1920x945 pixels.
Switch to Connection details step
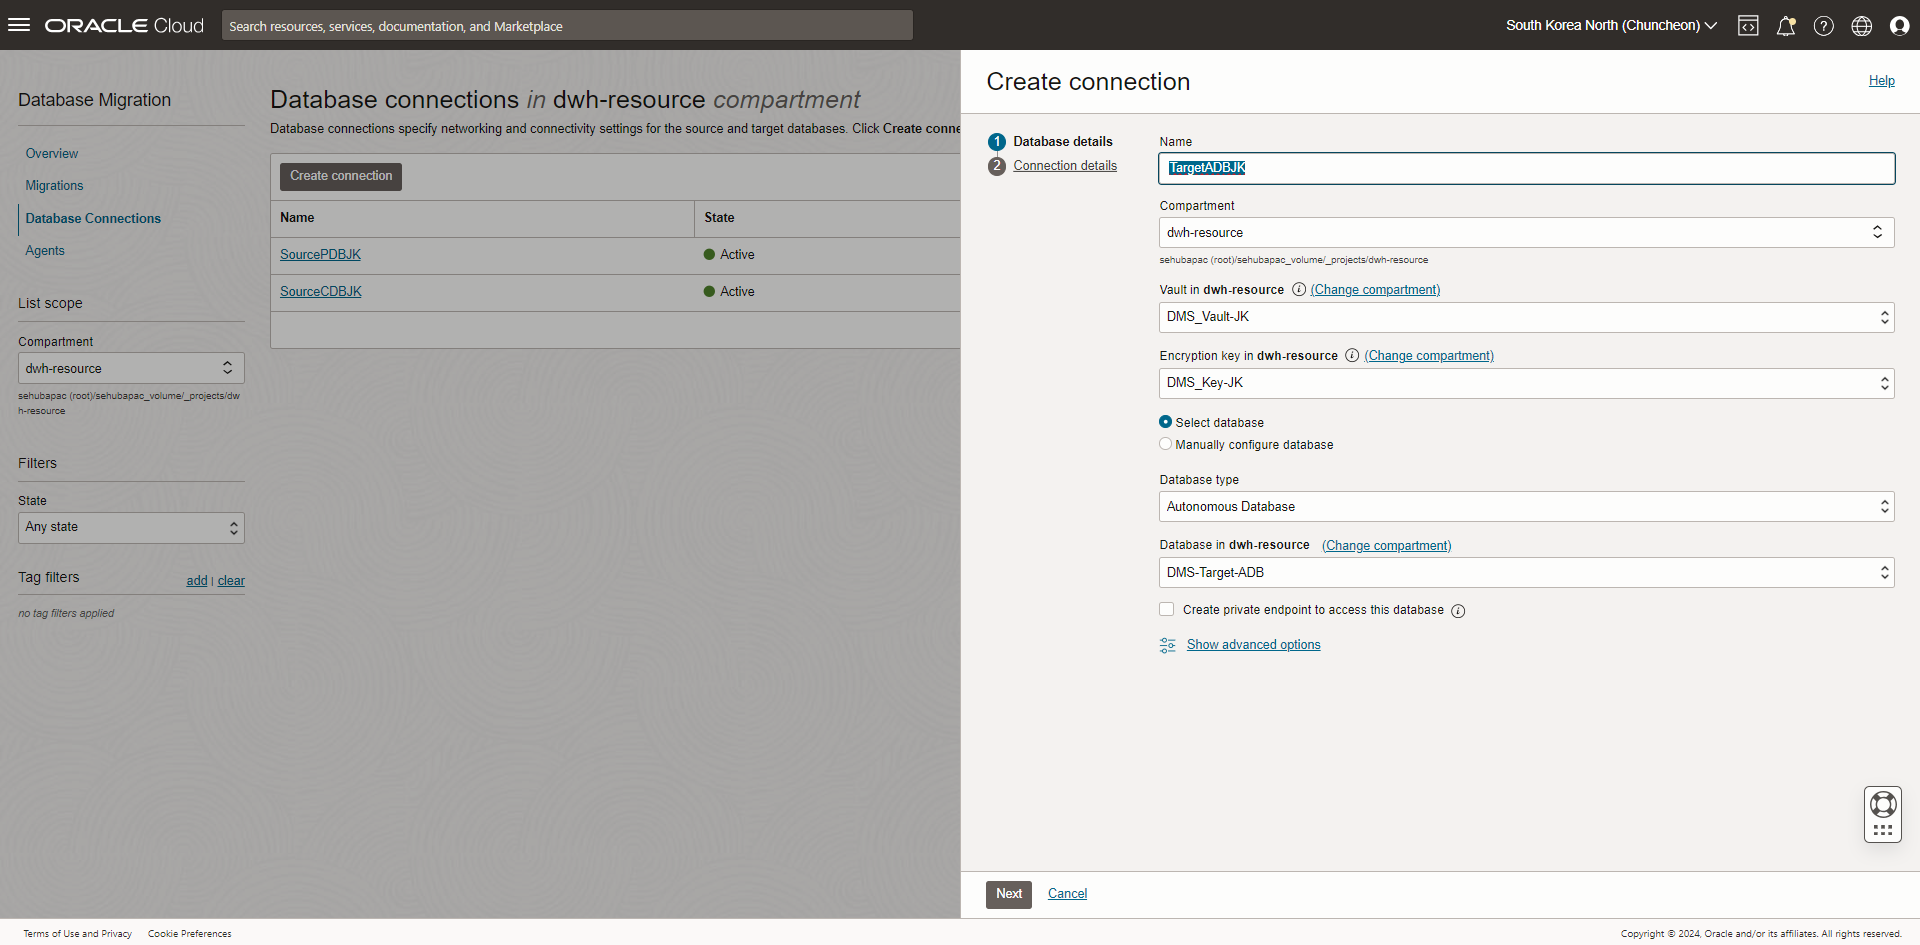[x=1065, y=166]
